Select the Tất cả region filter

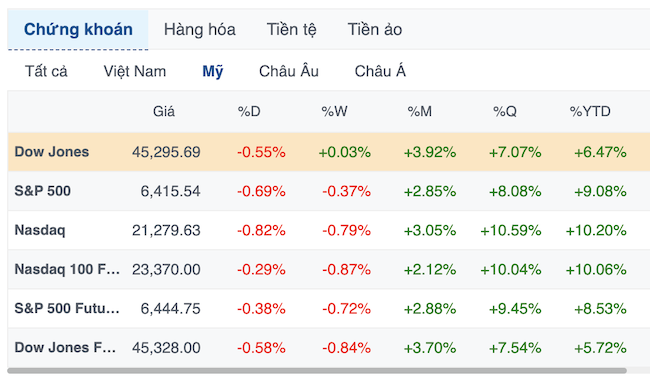[x=46, y=71]
